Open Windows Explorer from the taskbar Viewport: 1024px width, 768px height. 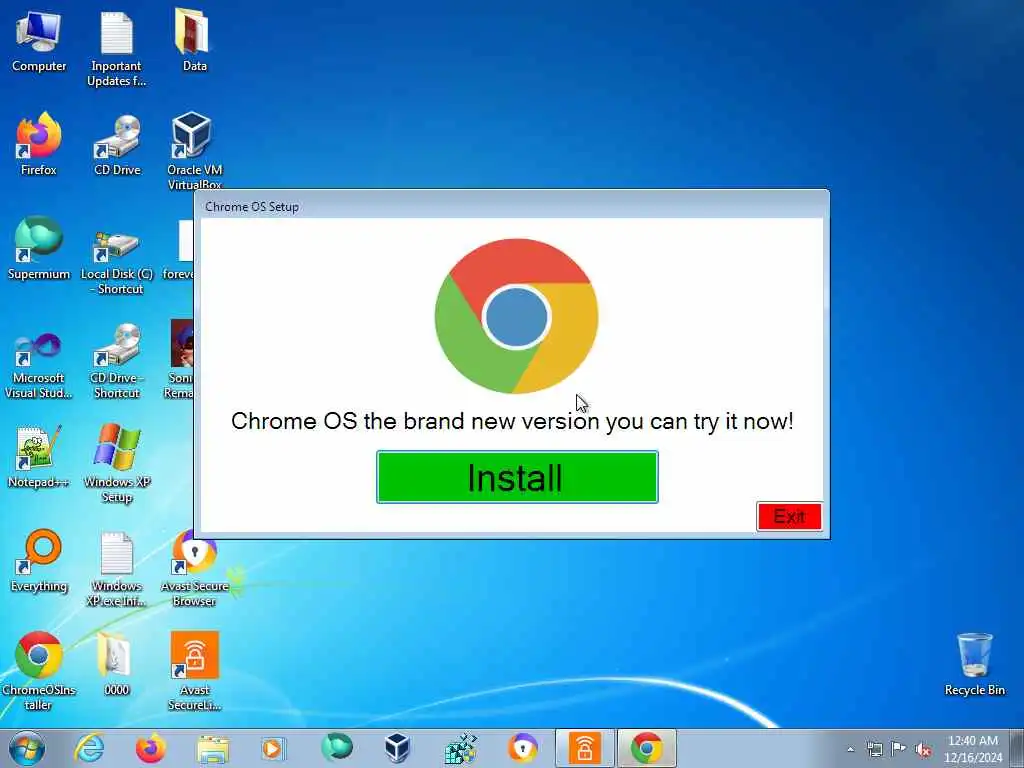coord(213,748)
